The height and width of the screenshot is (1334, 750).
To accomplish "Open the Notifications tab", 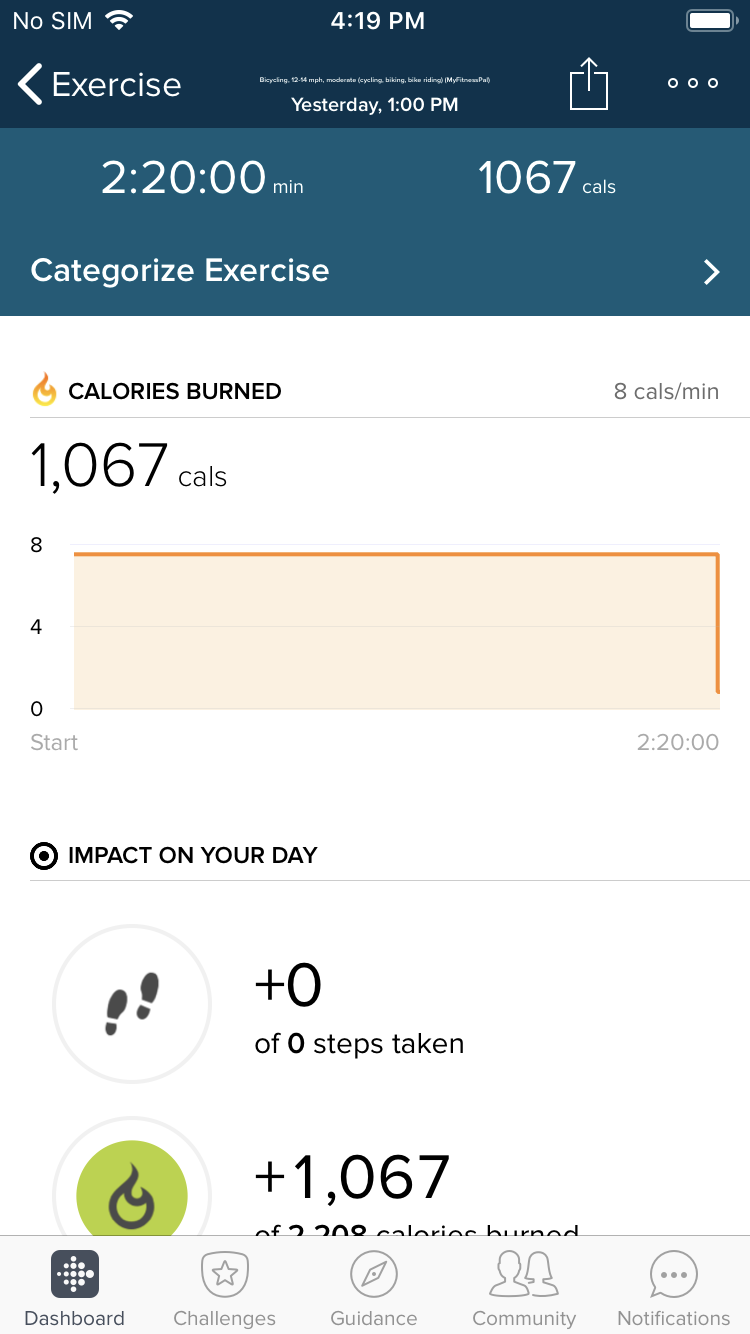I will 674,1289.
